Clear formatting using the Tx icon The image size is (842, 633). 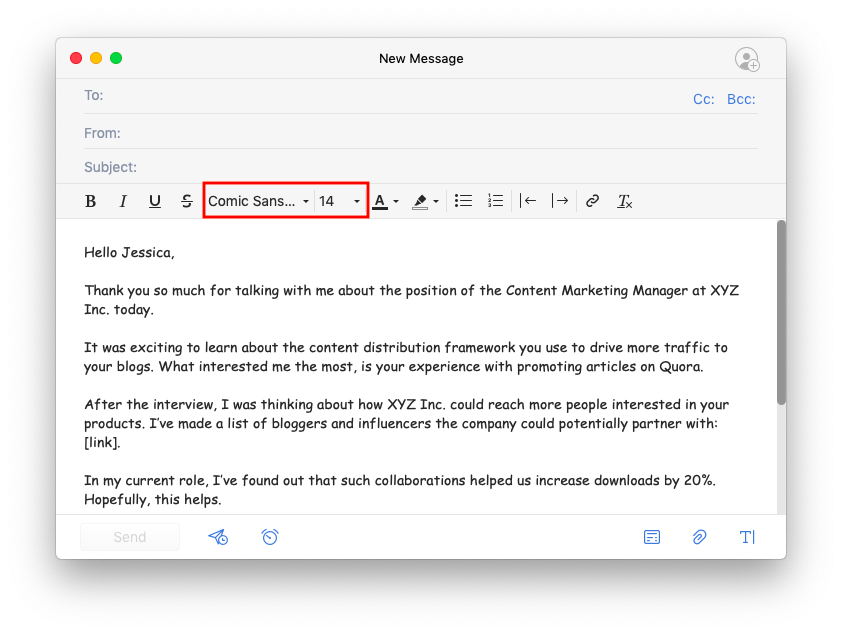[625, 200]
